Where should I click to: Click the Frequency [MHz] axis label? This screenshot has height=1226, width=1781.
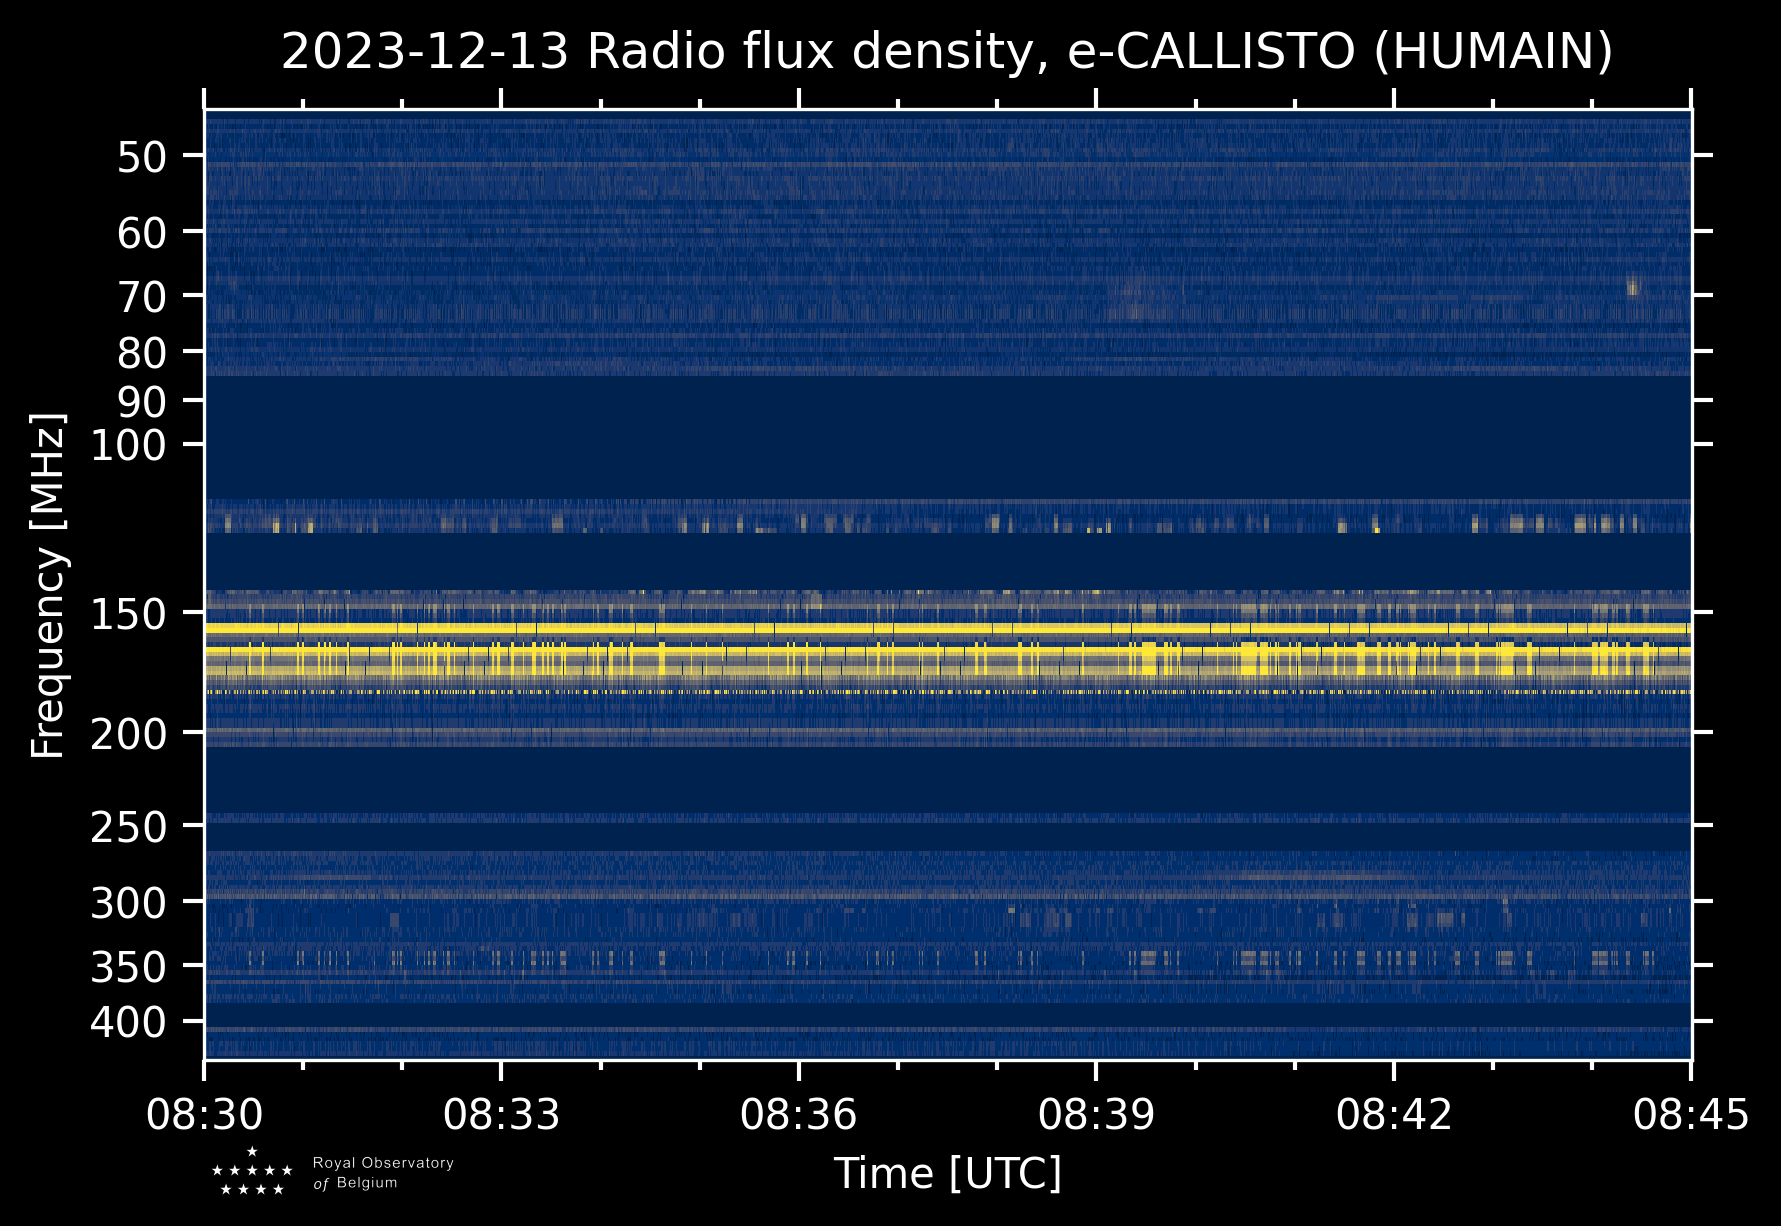(48, 586)
